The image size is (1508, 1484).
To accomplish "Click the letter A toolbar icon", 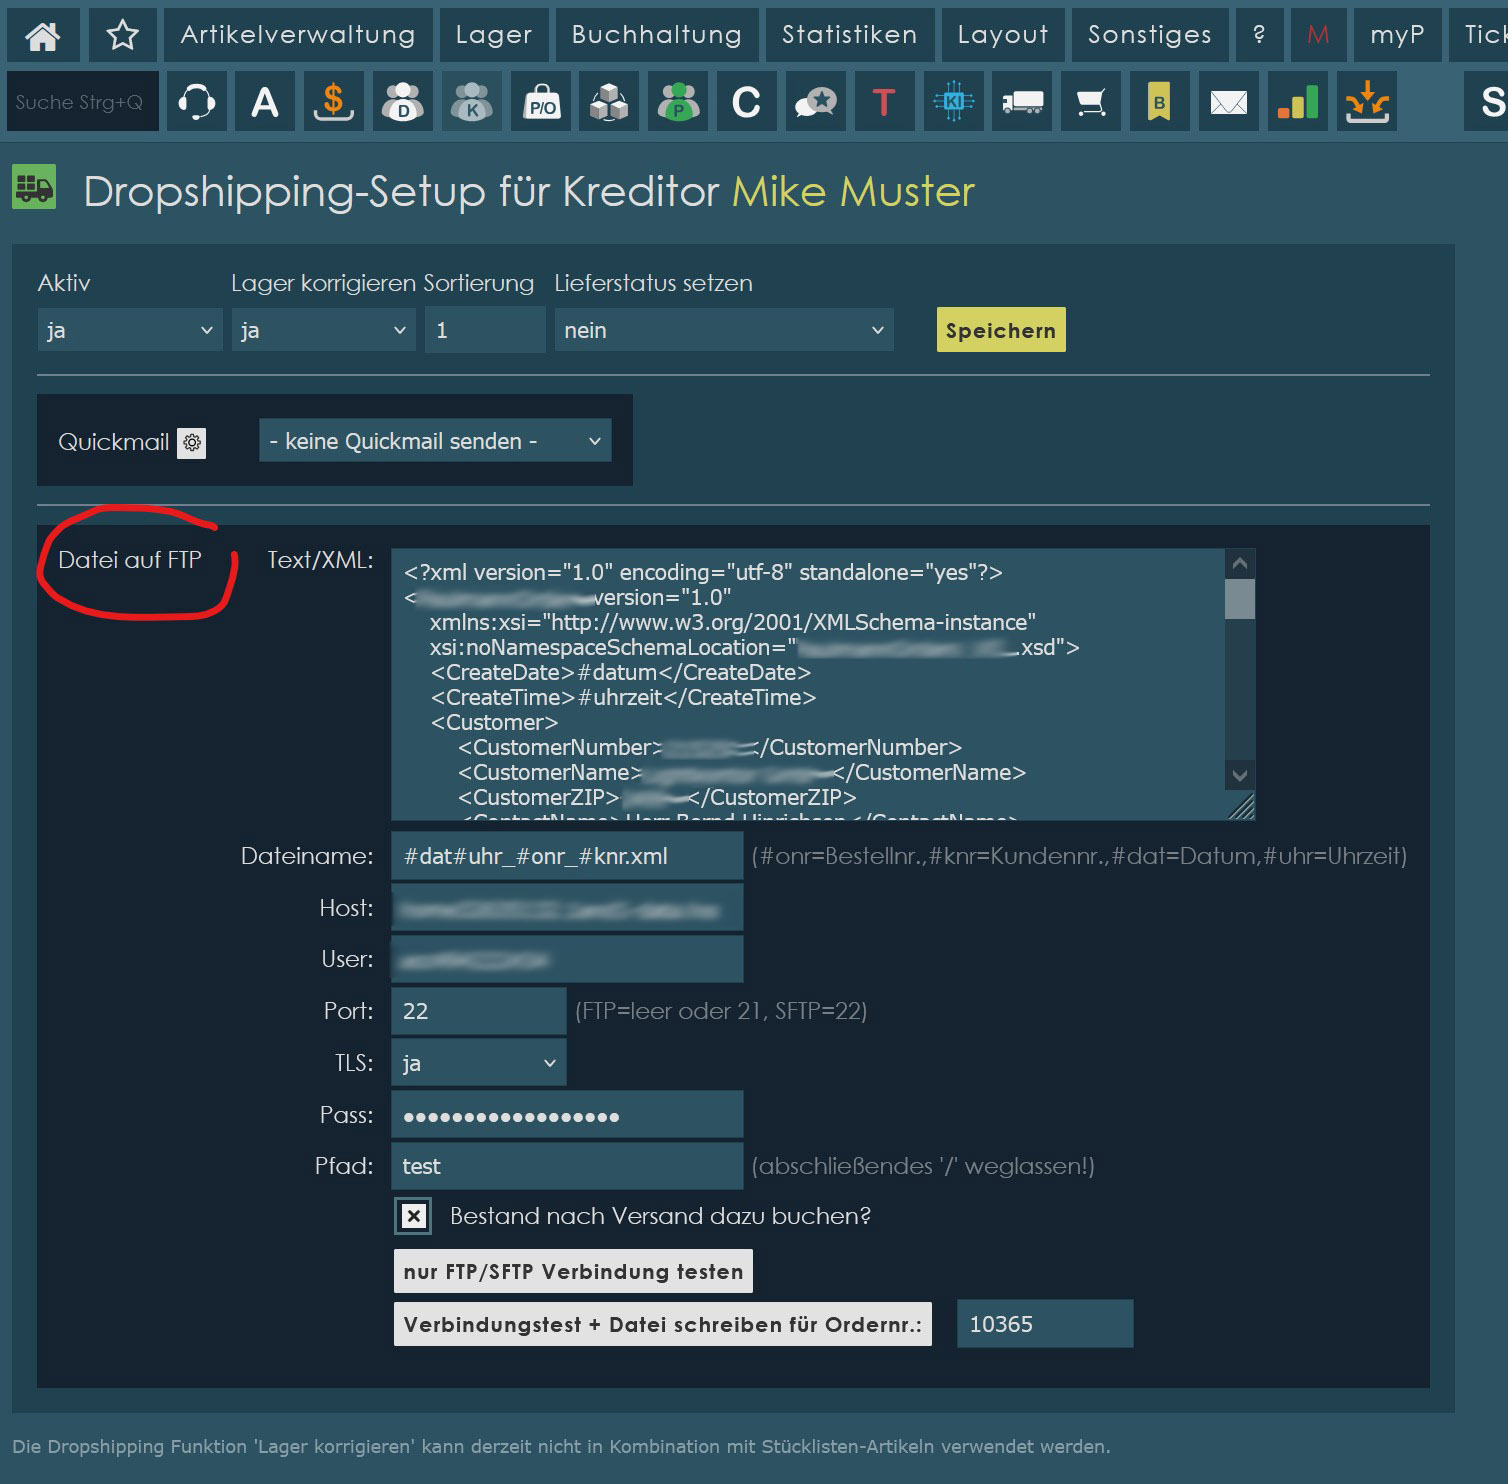I will point(265,101).
